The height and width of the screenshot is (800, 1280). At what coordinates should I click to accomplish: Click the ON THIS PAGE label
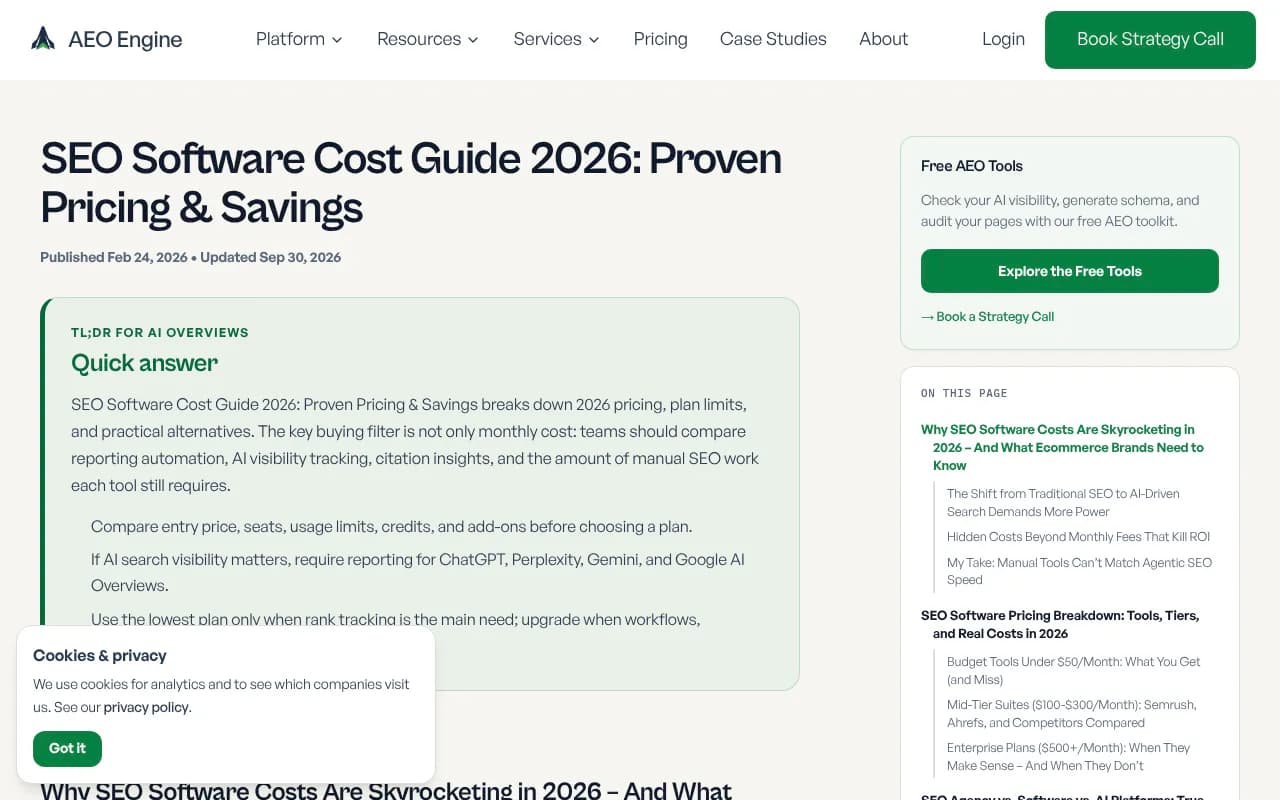tap(963, 393)
